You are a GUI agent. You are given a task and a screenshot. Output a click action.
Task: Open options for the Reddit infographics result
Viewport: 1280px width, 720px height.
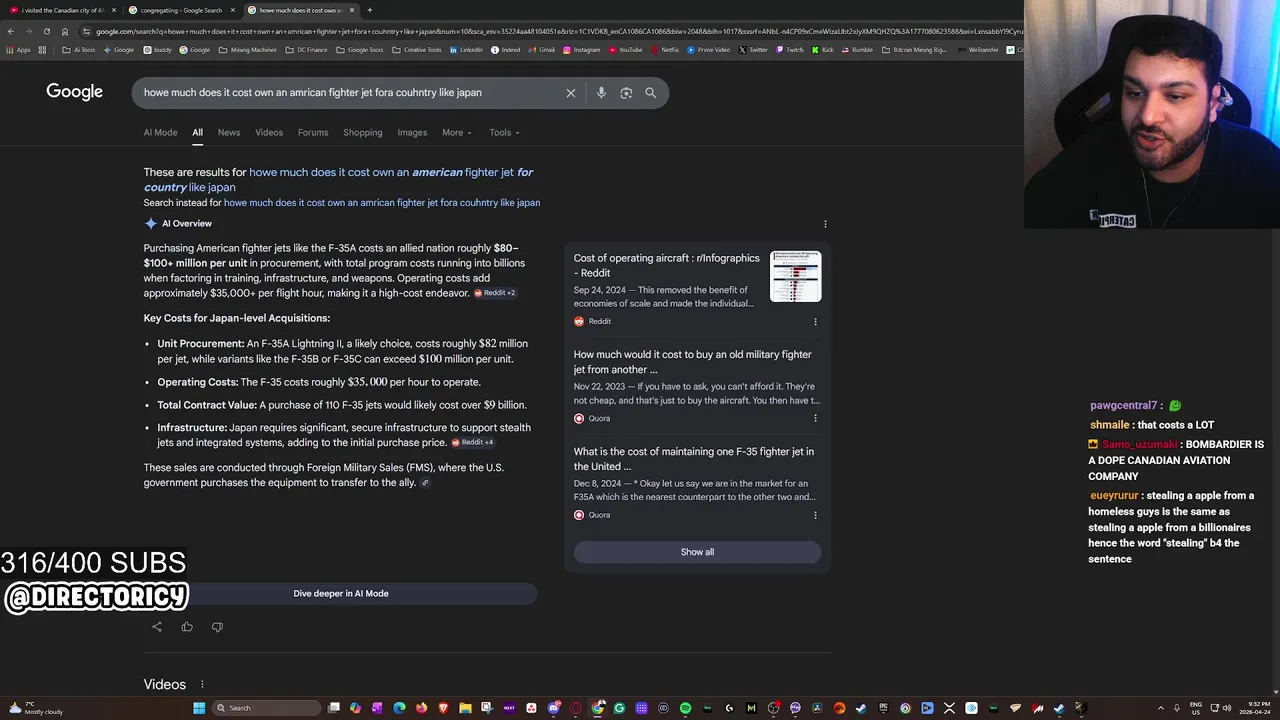(x=815, y=321)
